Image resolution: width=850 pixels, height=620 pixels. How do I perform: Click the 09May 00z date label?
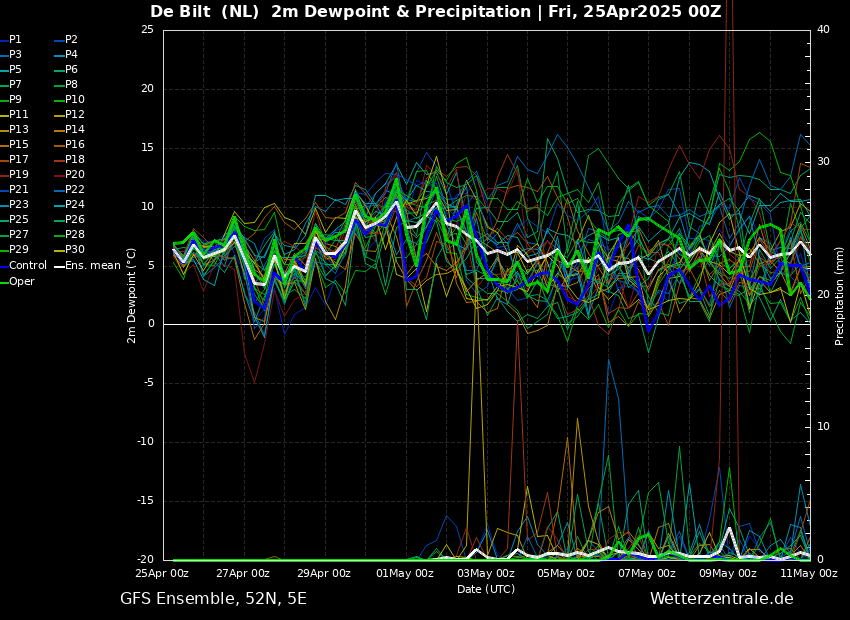[728, 573]
